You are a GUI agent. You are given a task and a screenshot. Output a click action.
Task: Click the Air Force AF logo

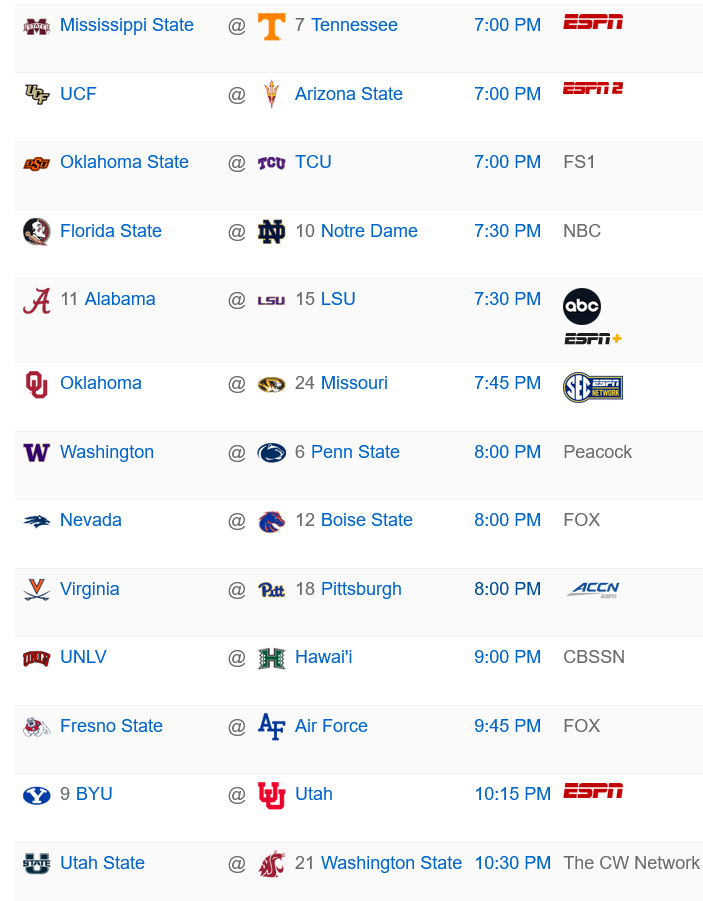(271, 726)
